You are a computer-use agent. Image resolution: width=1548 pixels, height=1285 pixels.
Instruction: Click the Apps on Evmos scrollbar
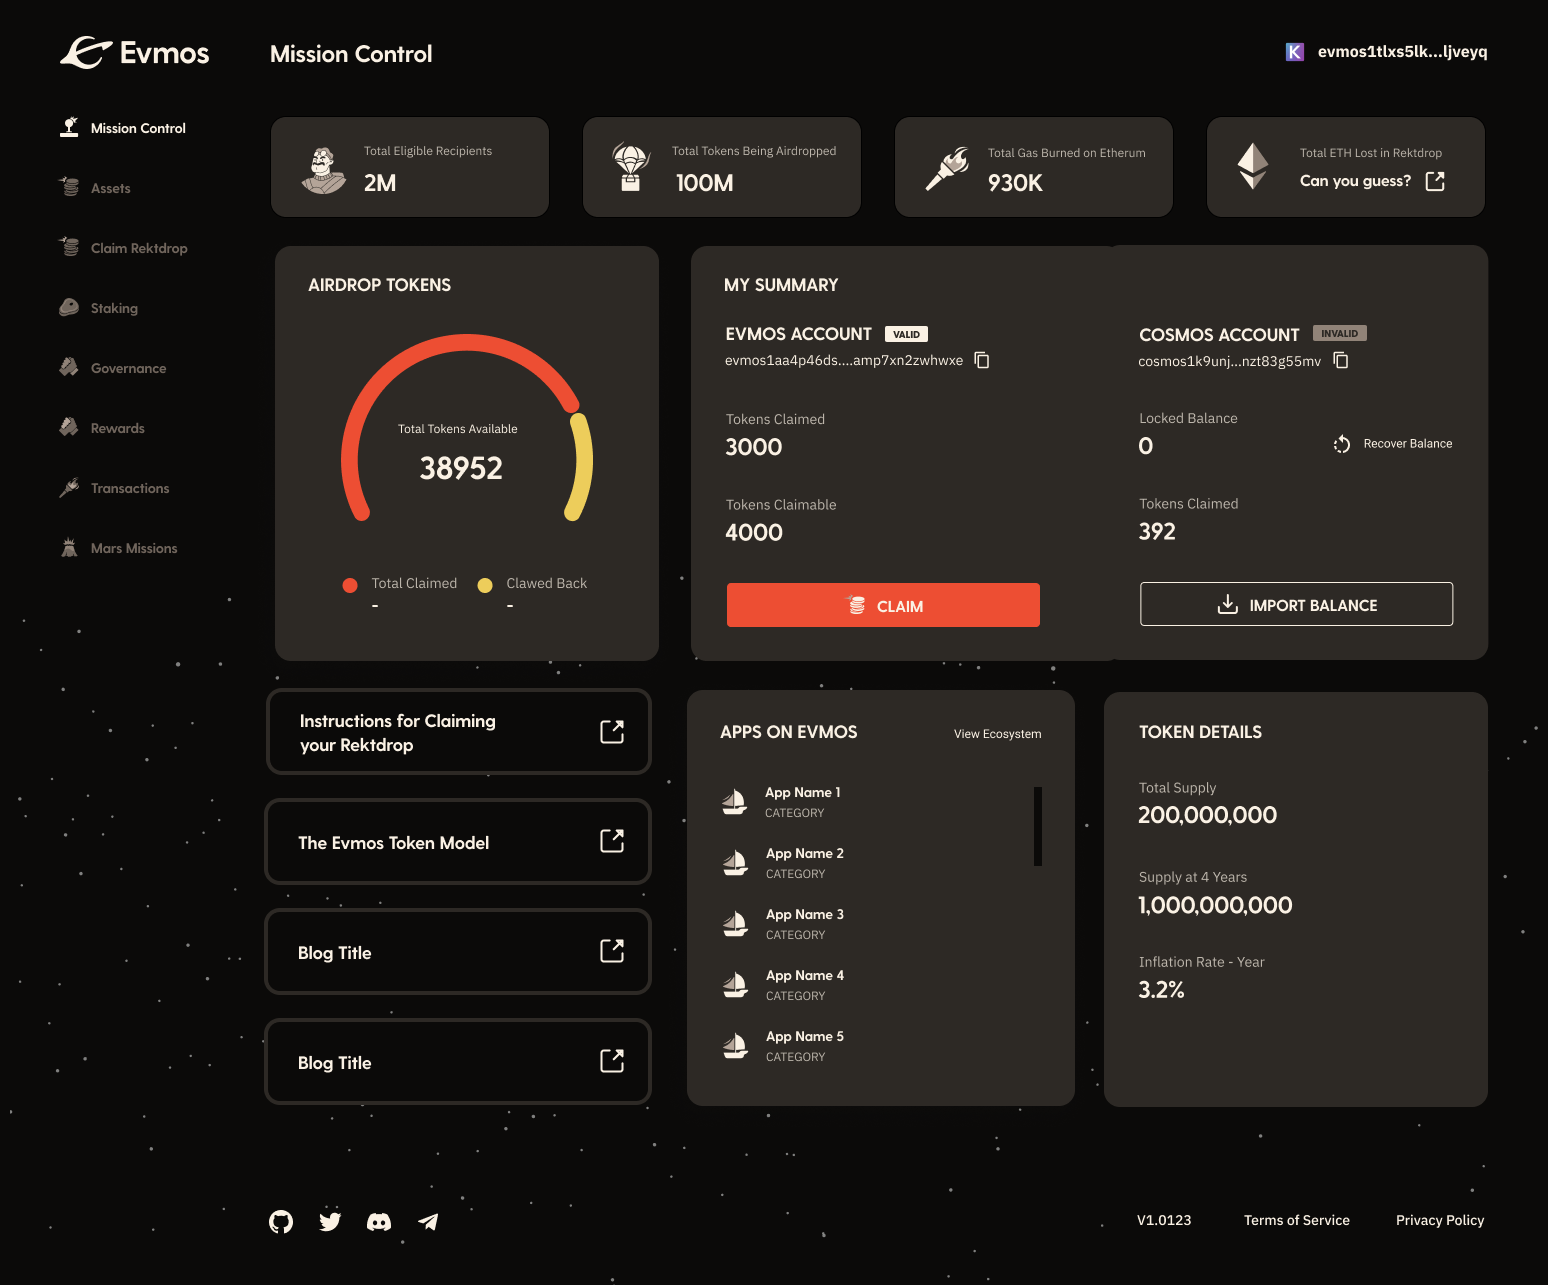1038,826
